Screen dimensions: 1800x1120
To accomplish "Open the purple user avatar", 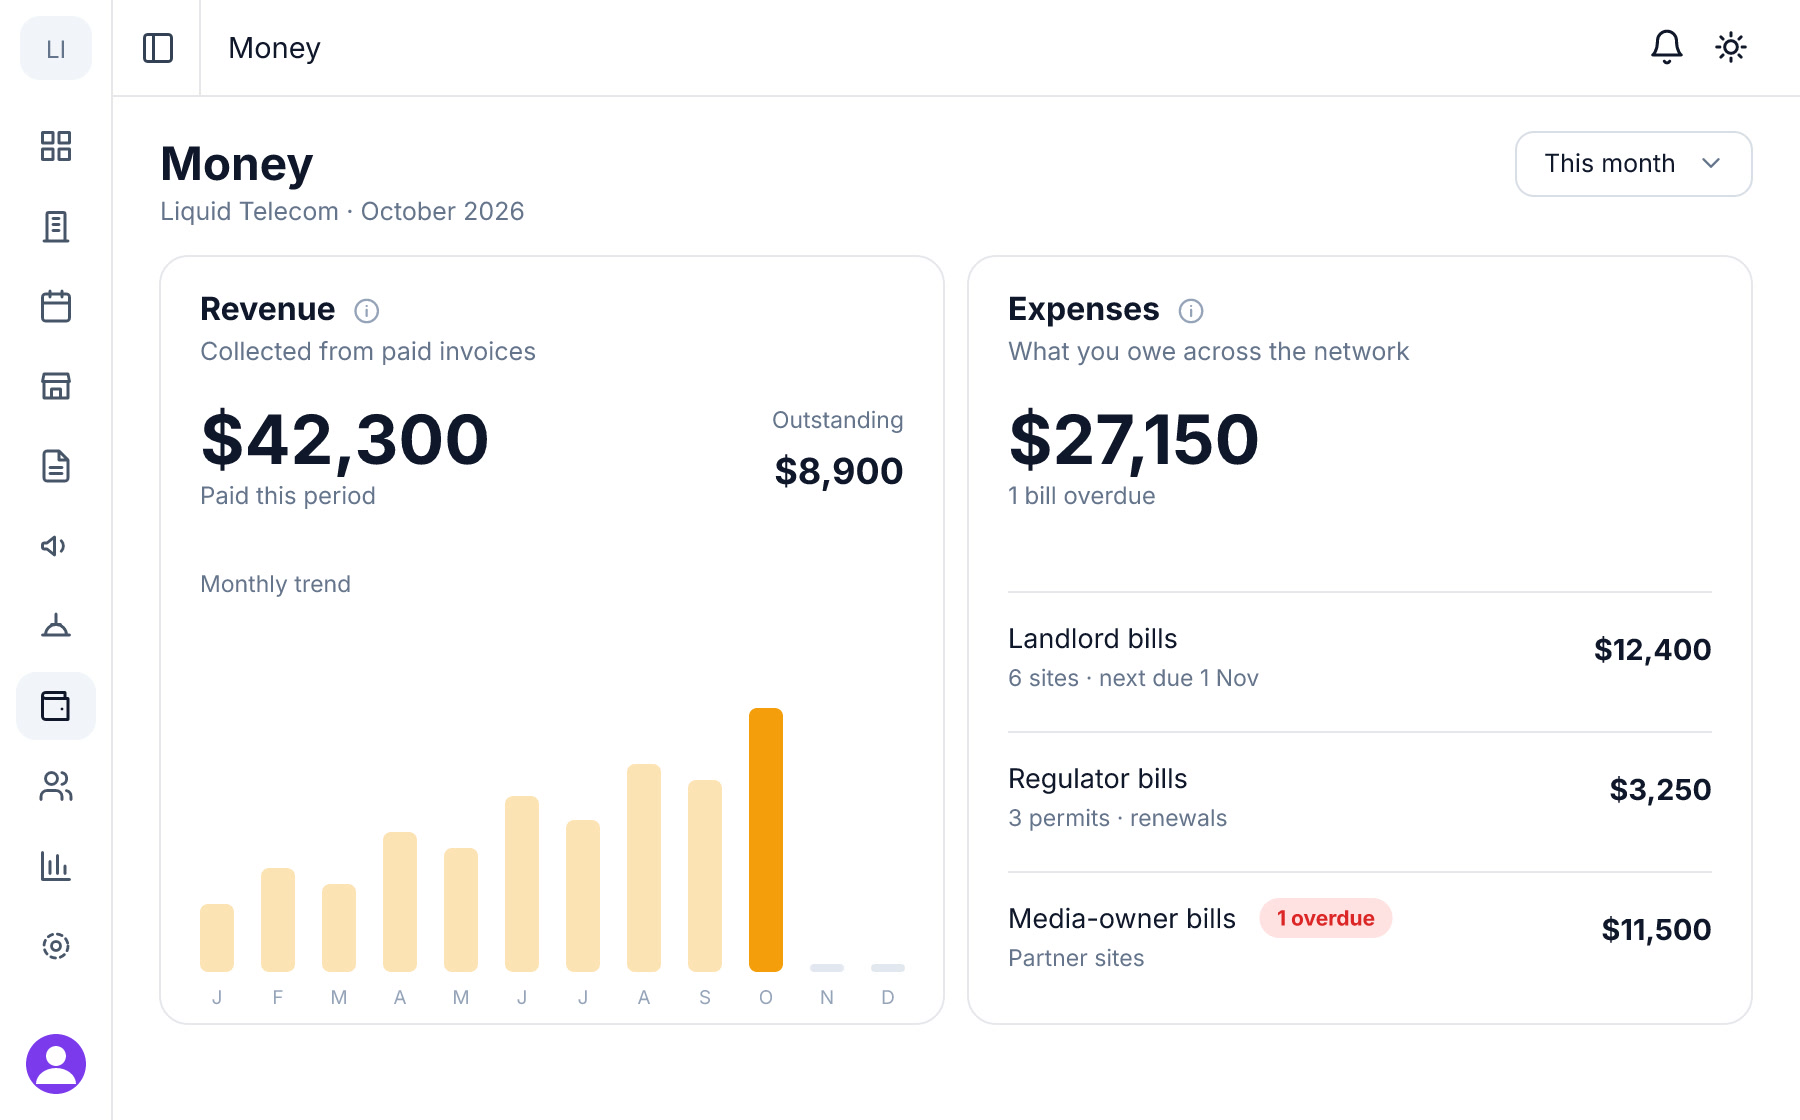I will coord(56,1064).
